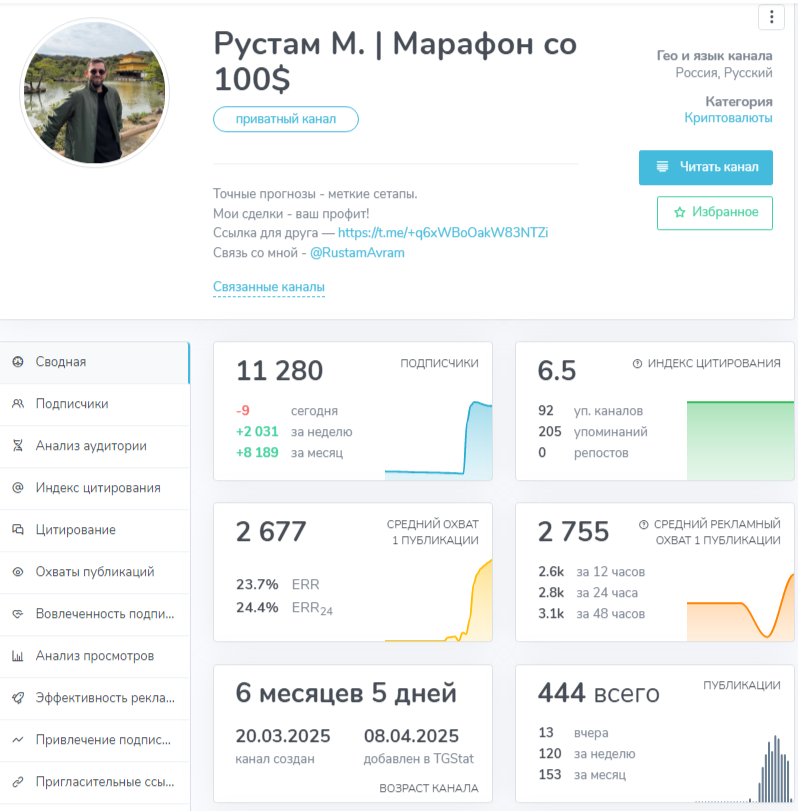
Task: Click 6 месяцев 5 дней channel age
Action: 346,693
